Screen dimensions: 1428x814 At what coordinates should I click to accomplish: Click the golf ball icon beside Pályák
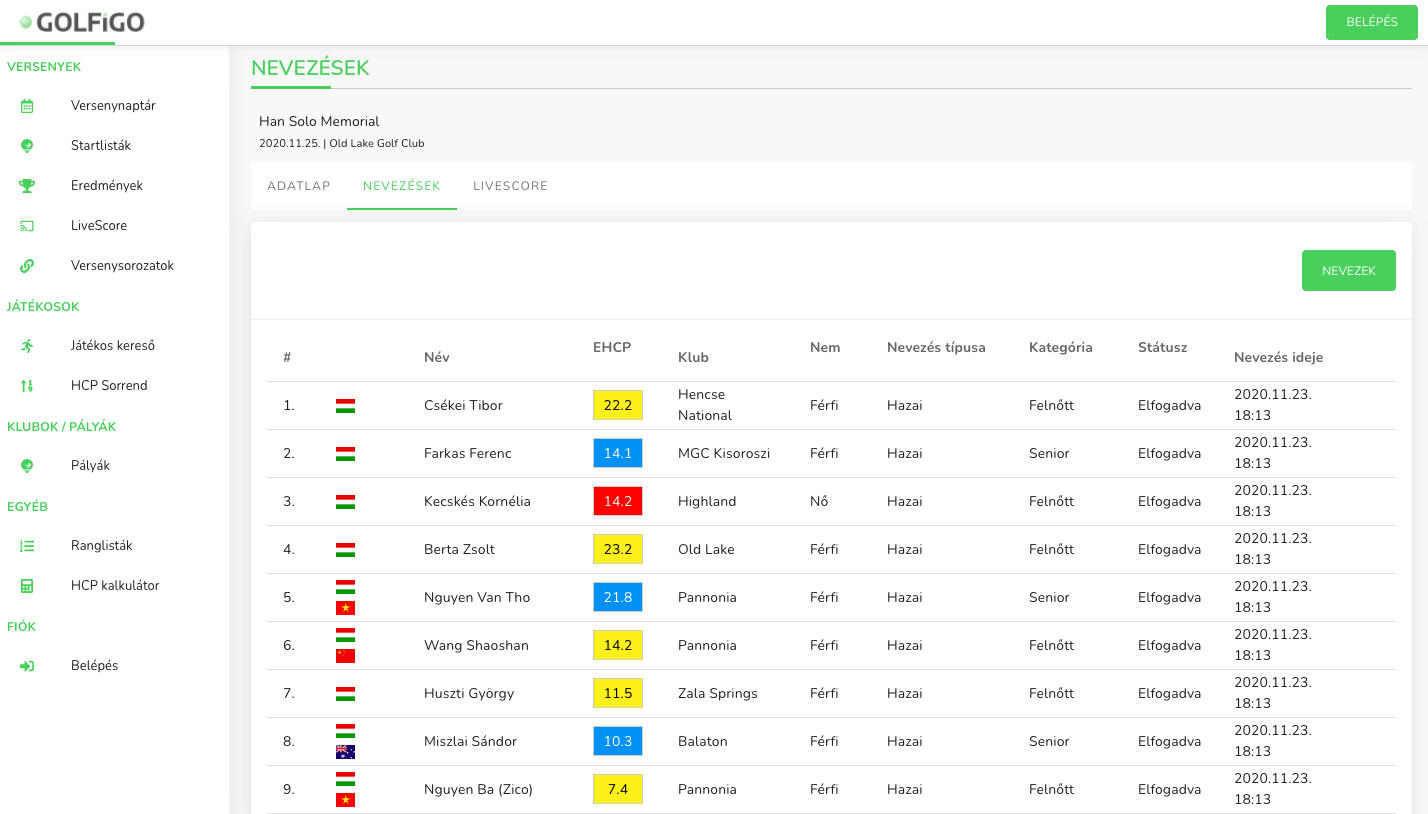coord(27,466)
